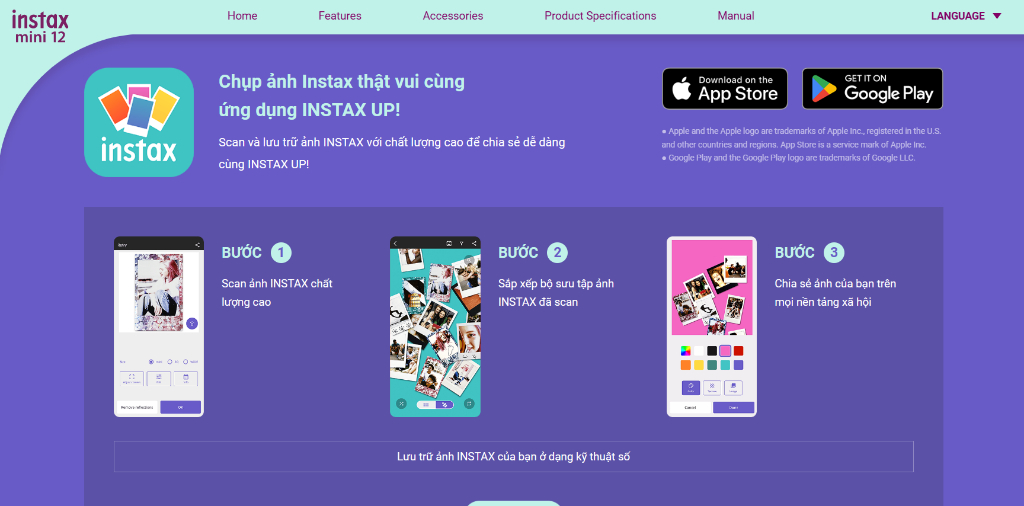Open Product Specifications page
The width and height of the screenshot is (1024, 506).
point(600,16)
